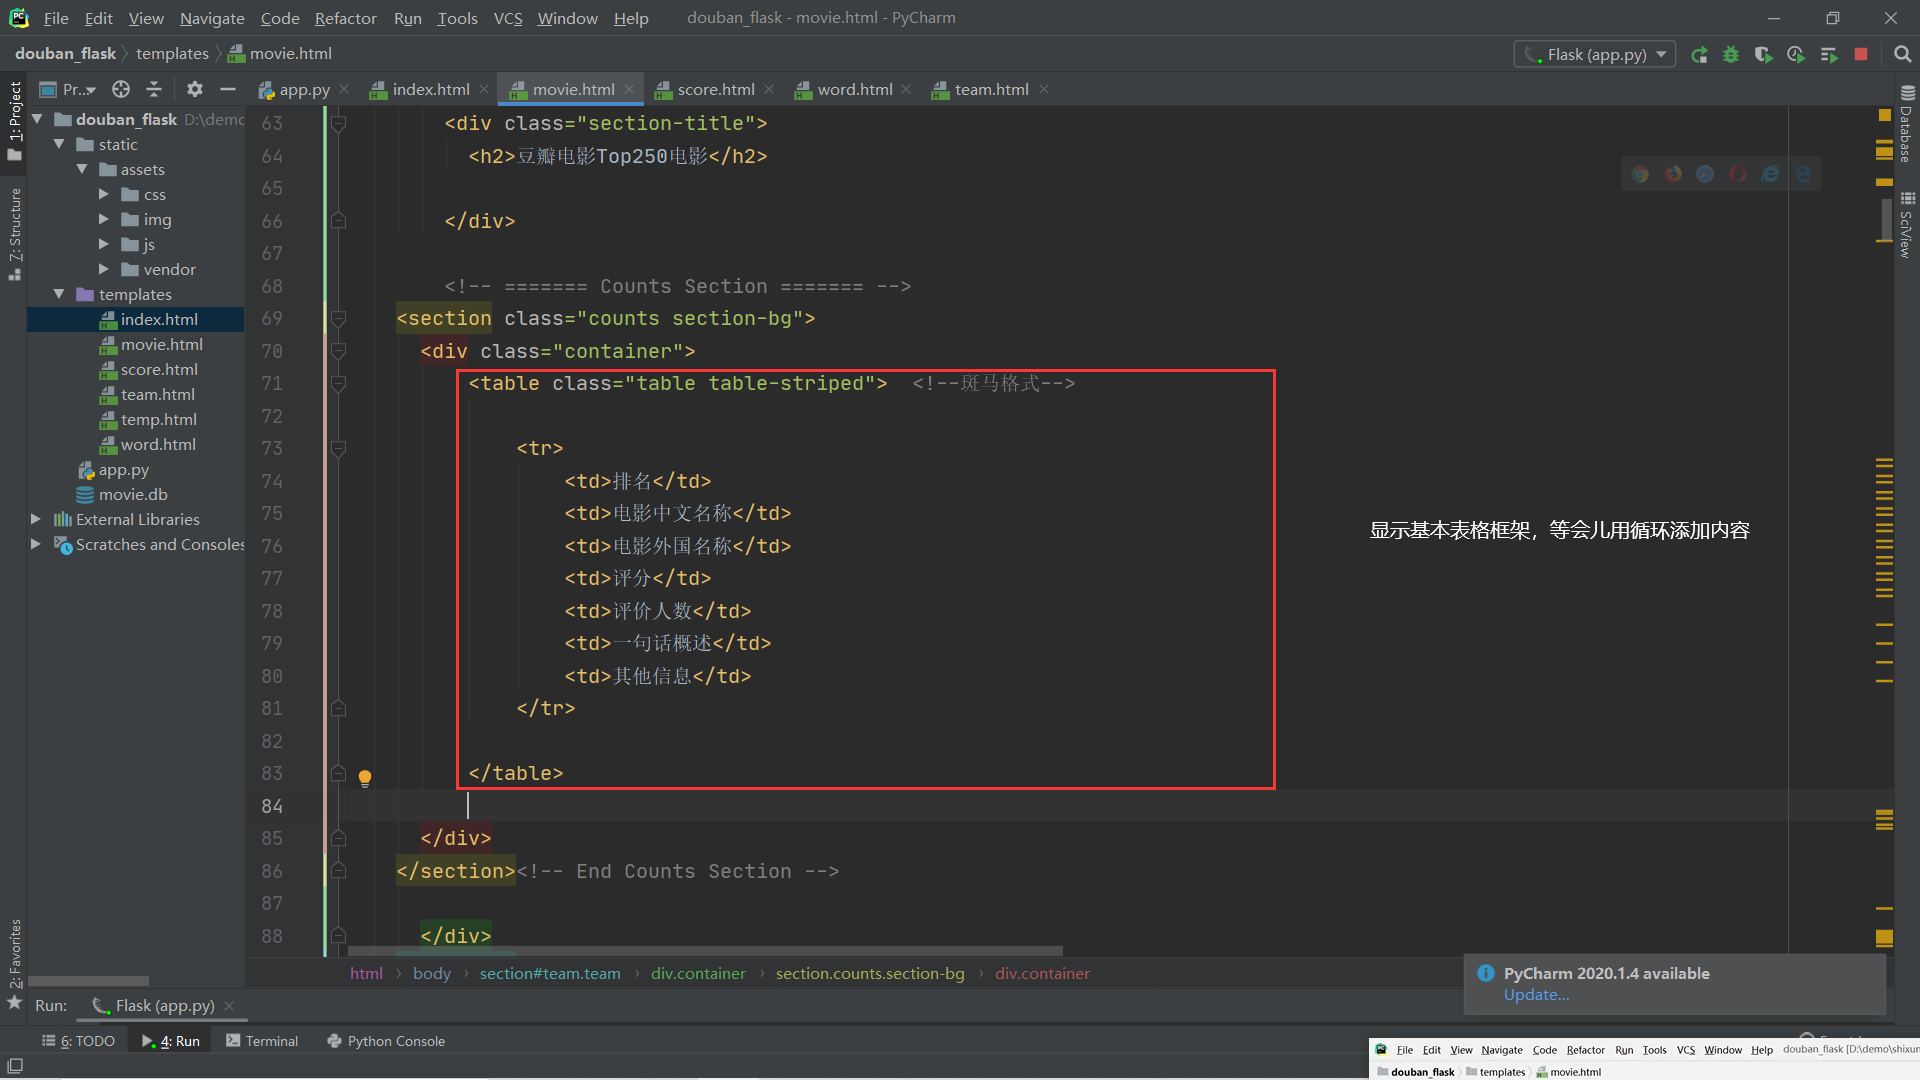Open Flask (app.py) run configuration dropdown
1920x1080 pixels.
coord(1595,55)
